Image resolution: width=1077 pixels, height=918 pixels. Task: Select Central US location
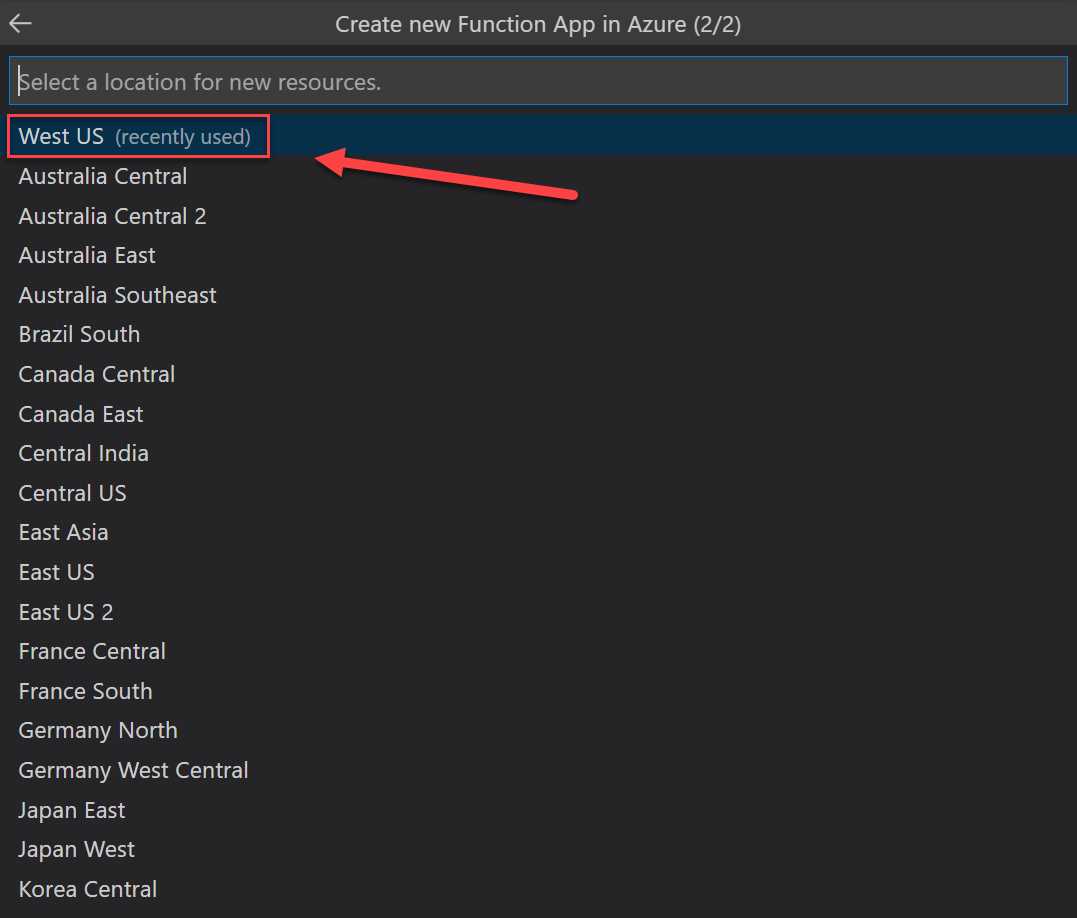coord(72,493)
